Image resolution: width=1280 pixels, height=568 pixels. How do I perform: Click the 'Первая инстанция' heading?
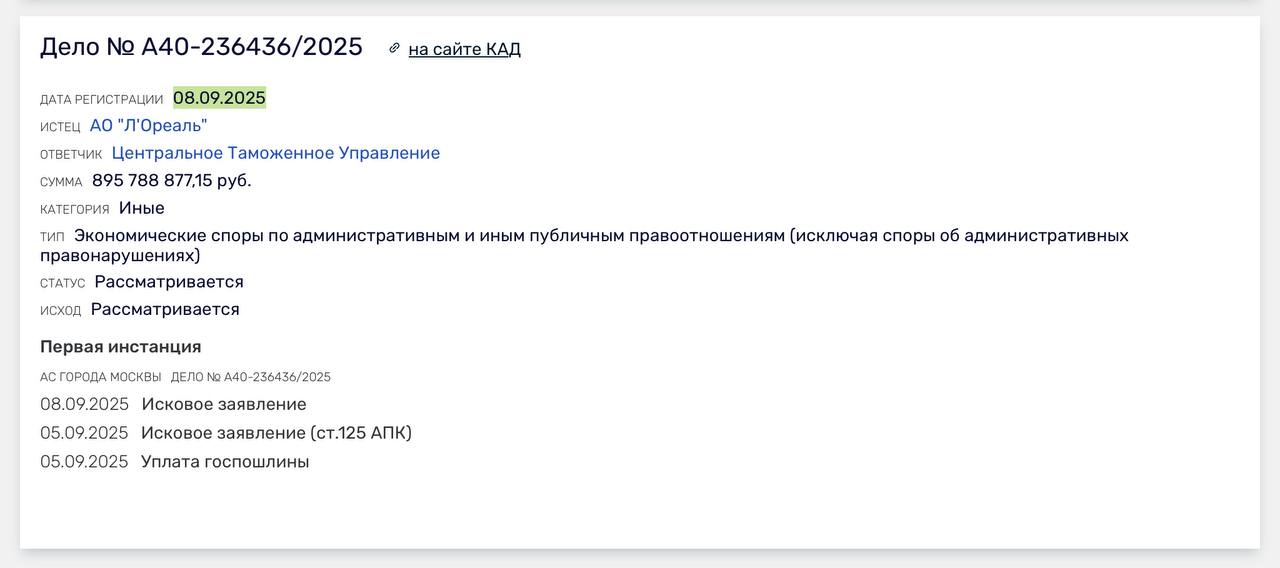point(120,347)
